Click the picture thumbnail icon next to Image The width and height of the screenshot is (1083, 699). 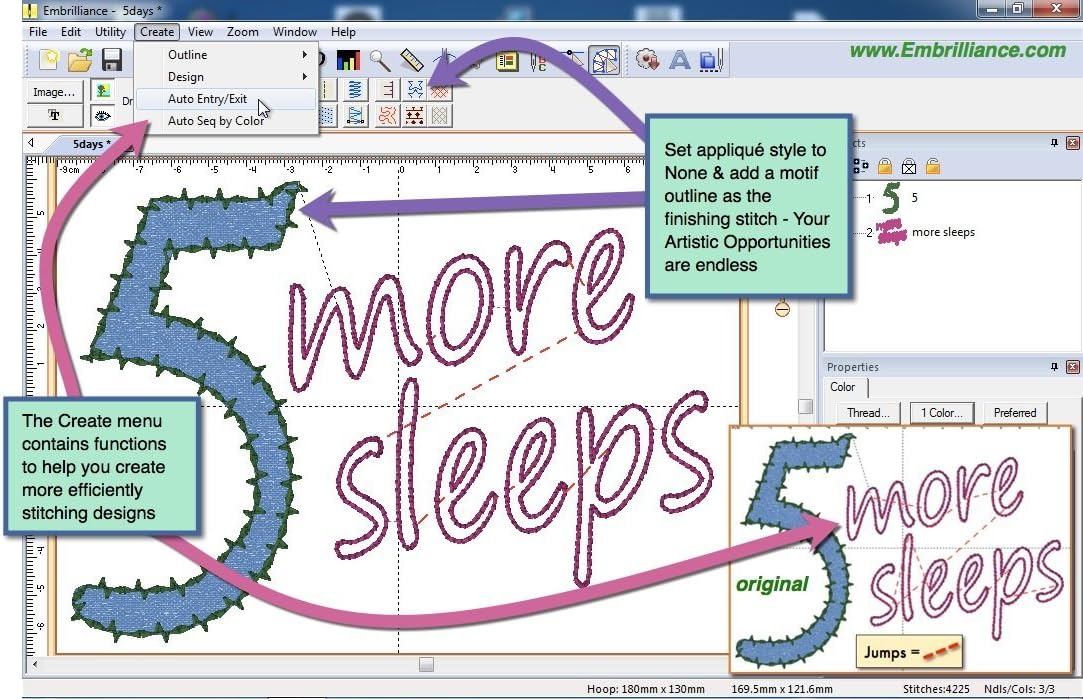point(103,90)
